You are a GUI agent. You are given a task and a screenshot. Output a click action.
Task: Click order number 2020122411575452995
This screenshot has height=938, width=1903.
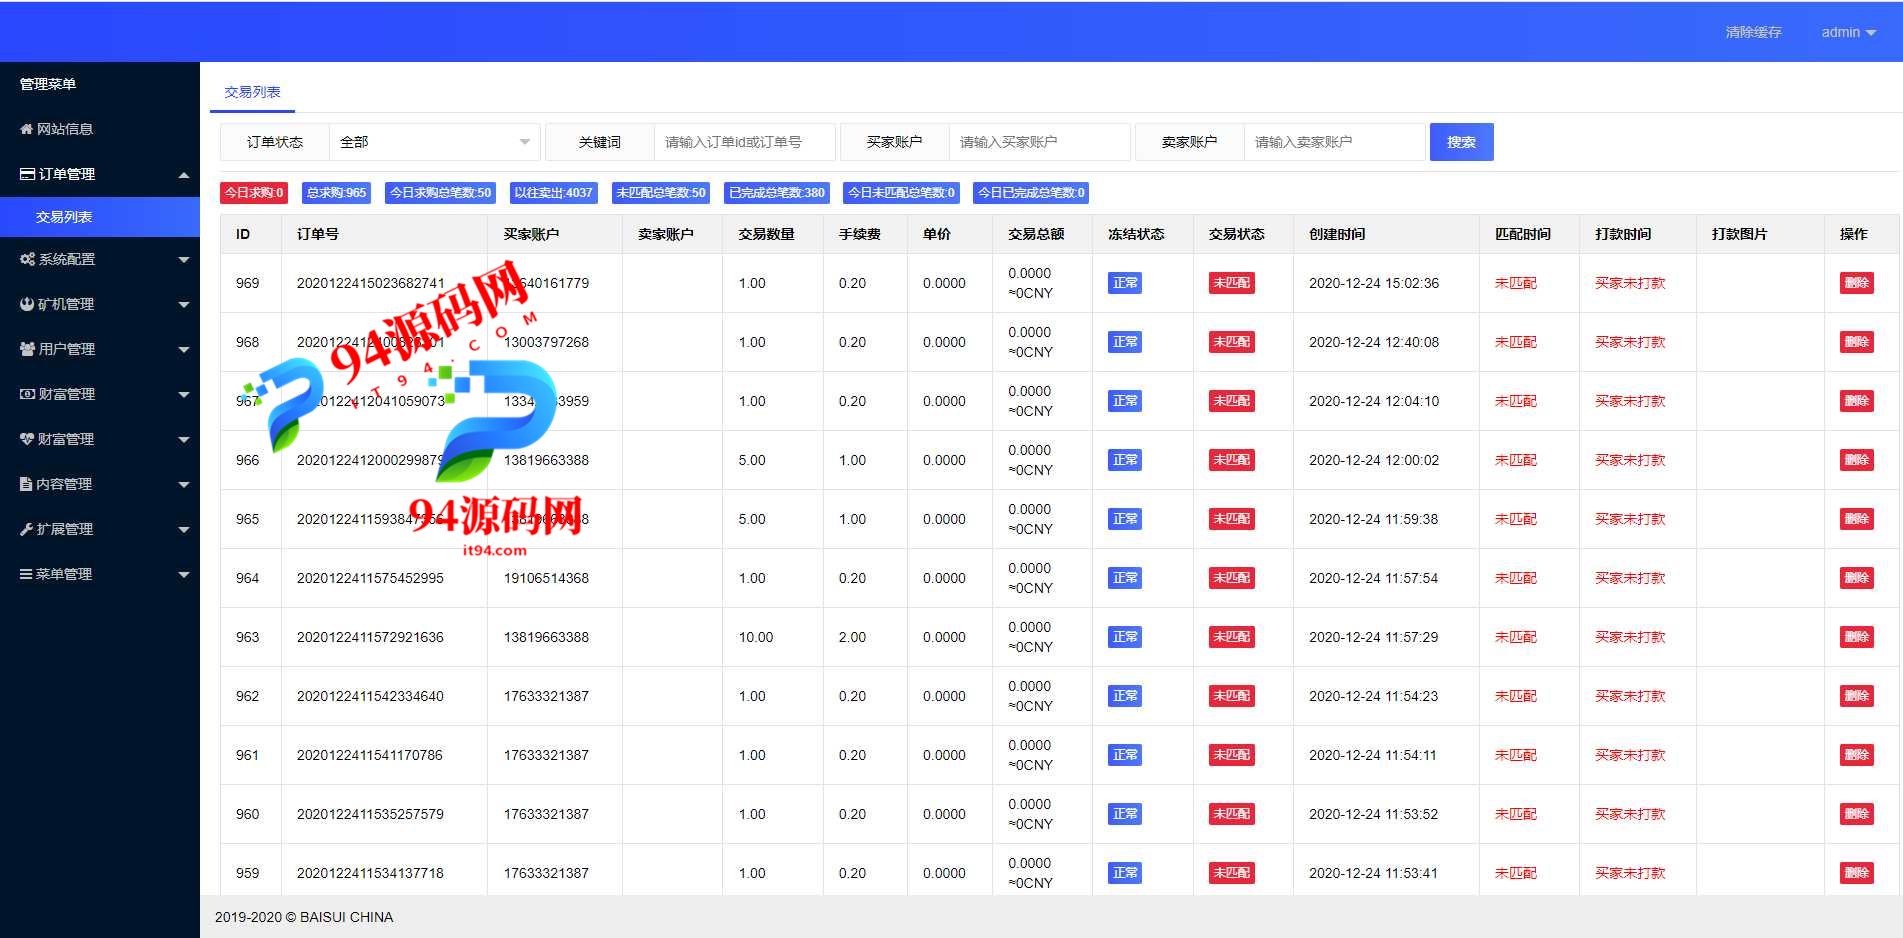click(x=370, y=578)
